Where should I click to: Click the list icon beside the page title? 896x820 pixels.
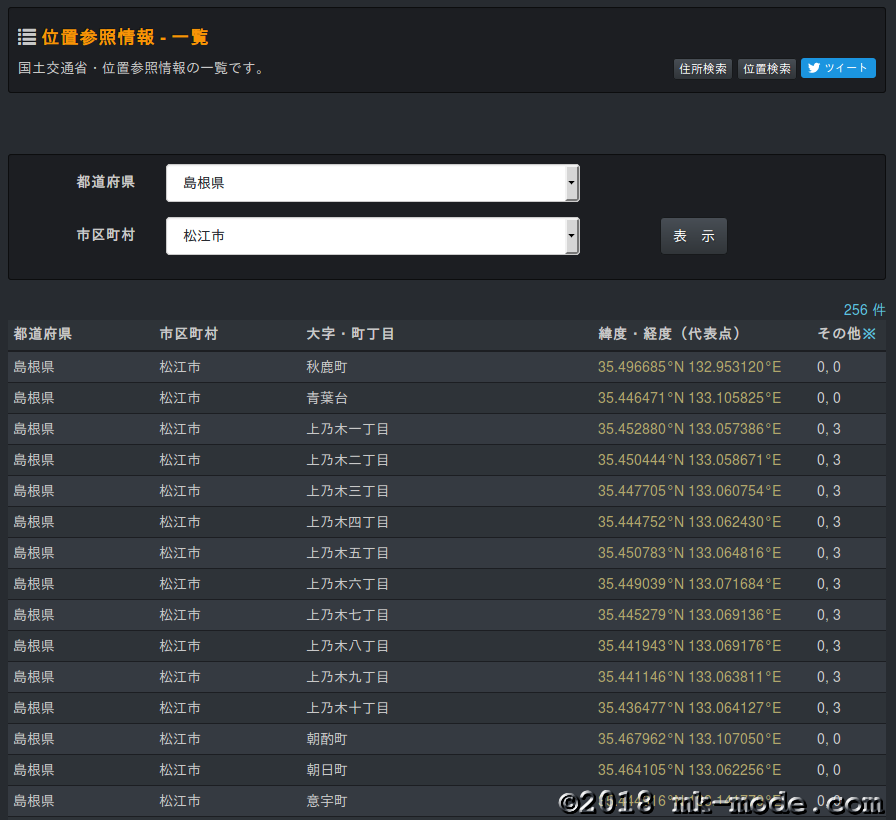[x=27, y=37]
